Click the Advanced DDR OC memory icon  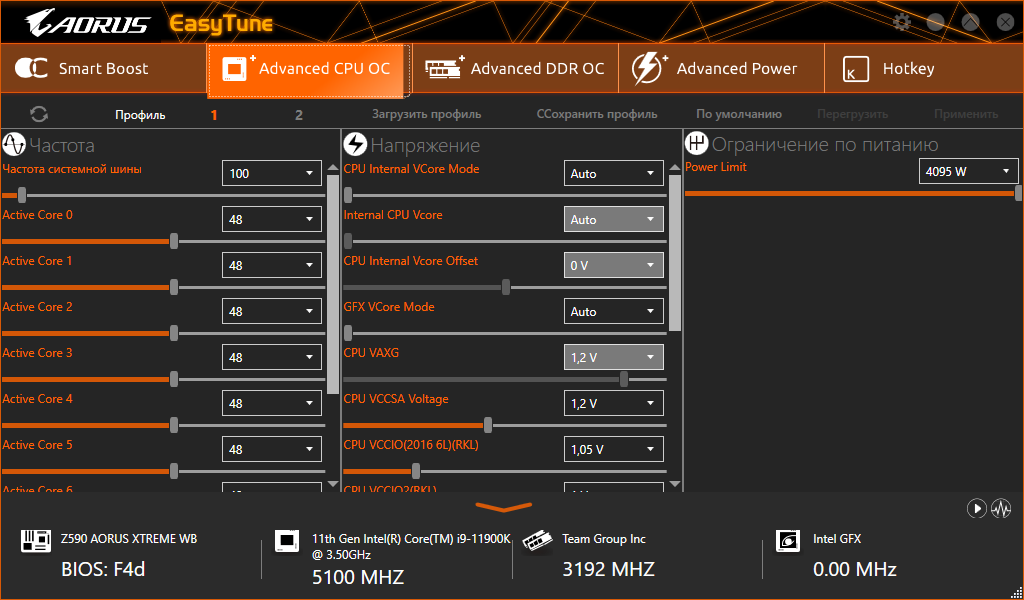[444, 67]
